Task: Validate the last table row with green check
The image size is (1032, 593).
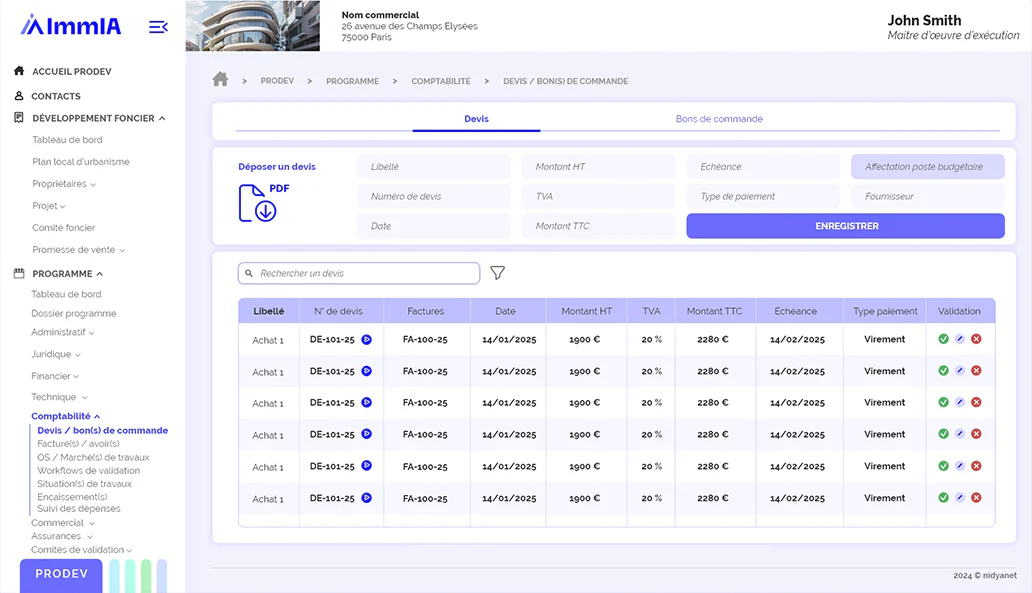Action: coord(943,498)
